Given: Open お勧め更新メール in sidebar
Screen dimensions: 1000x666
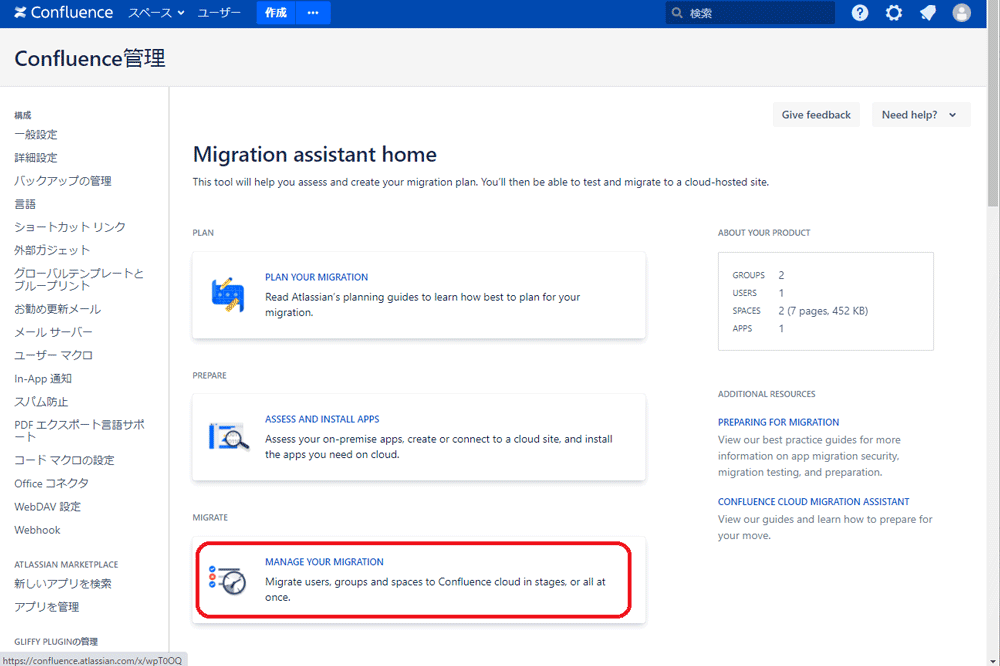Looking at the screenshot, I should 57,309.
